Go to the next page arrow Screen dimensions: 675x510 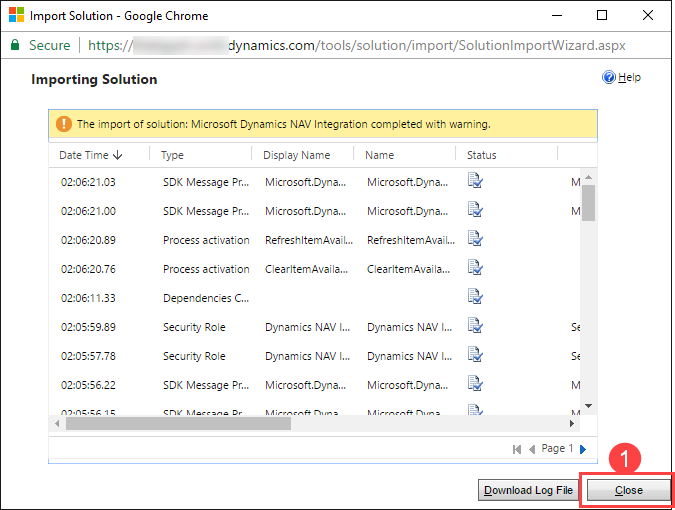point(583,449)
